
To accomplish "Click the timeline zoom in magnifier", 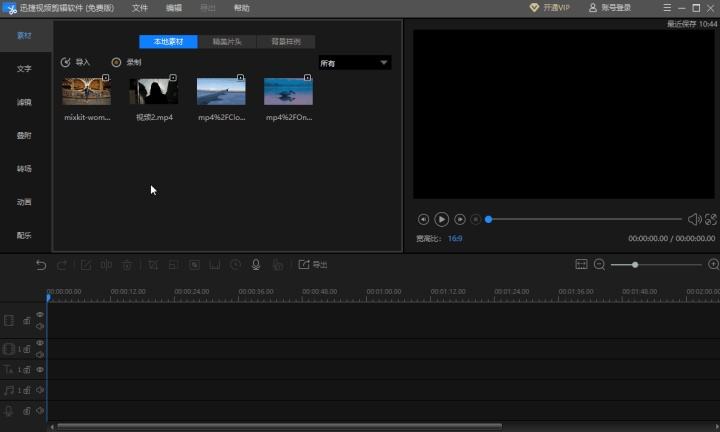I will pos(714,264).
